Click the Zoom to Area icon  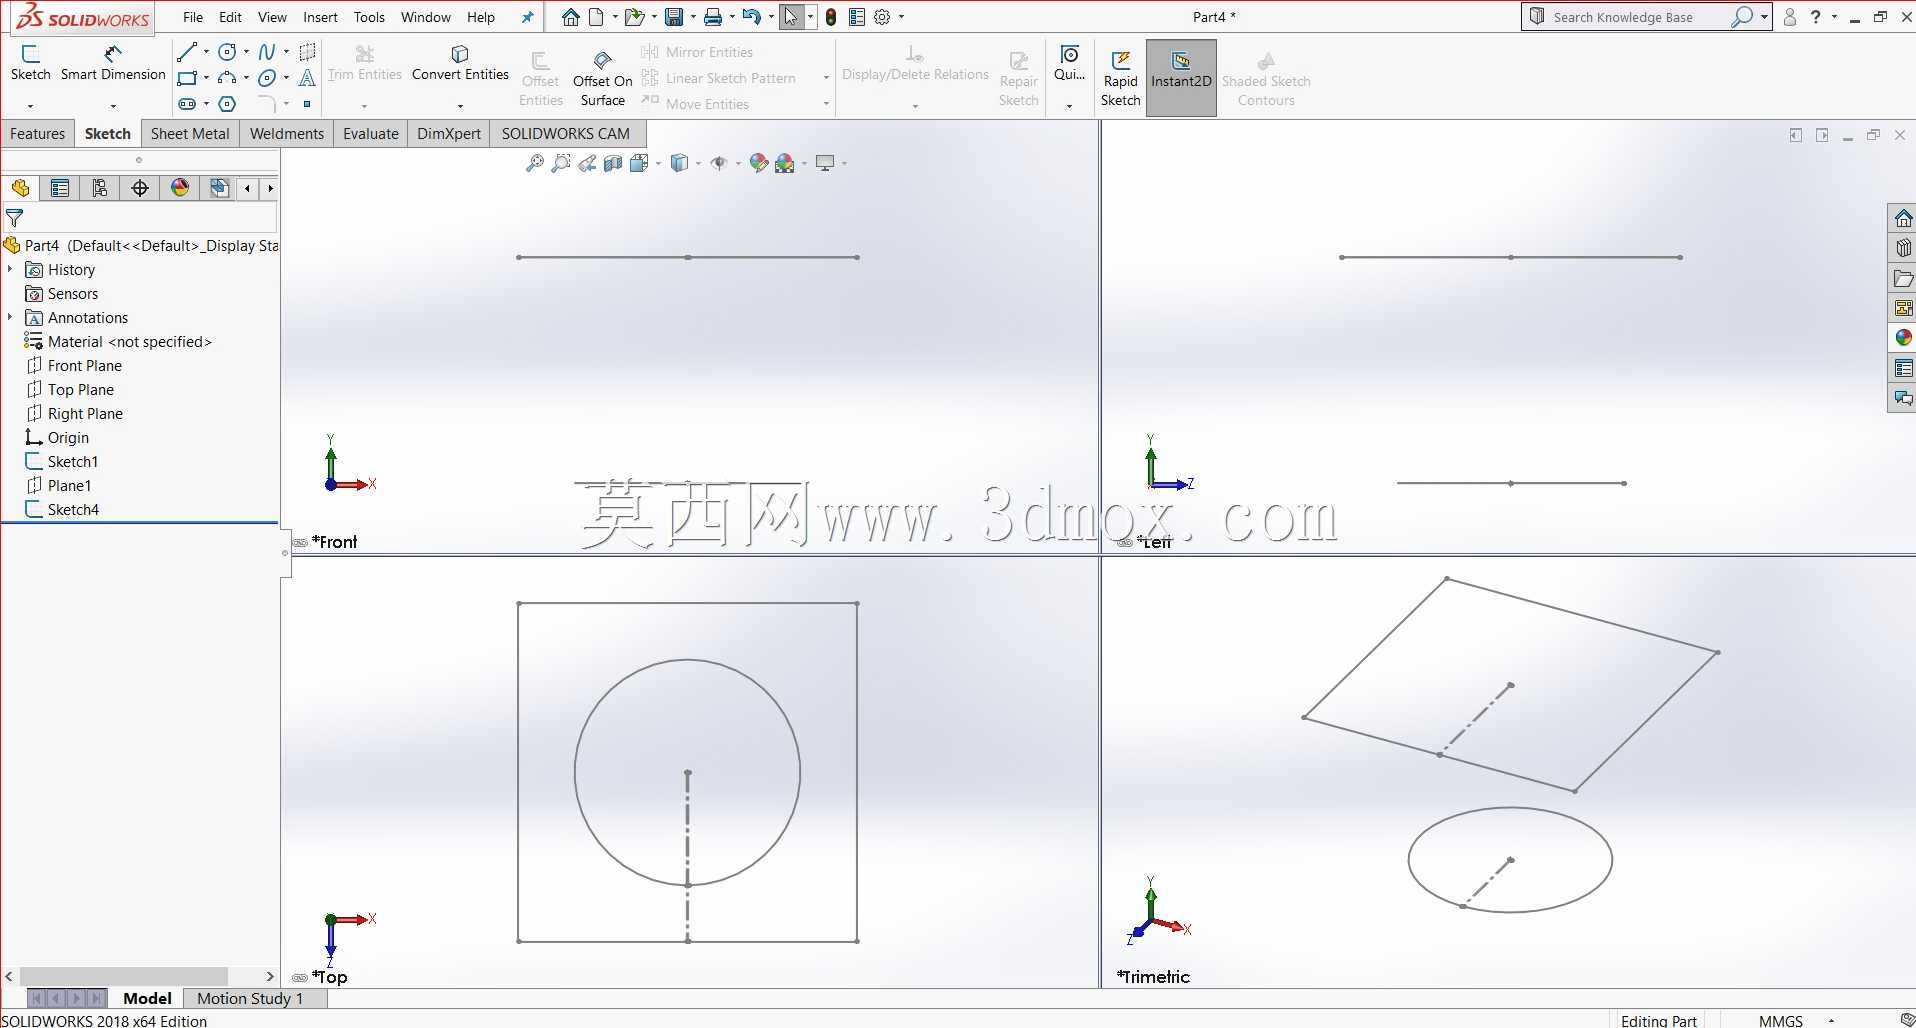[561, 163]
